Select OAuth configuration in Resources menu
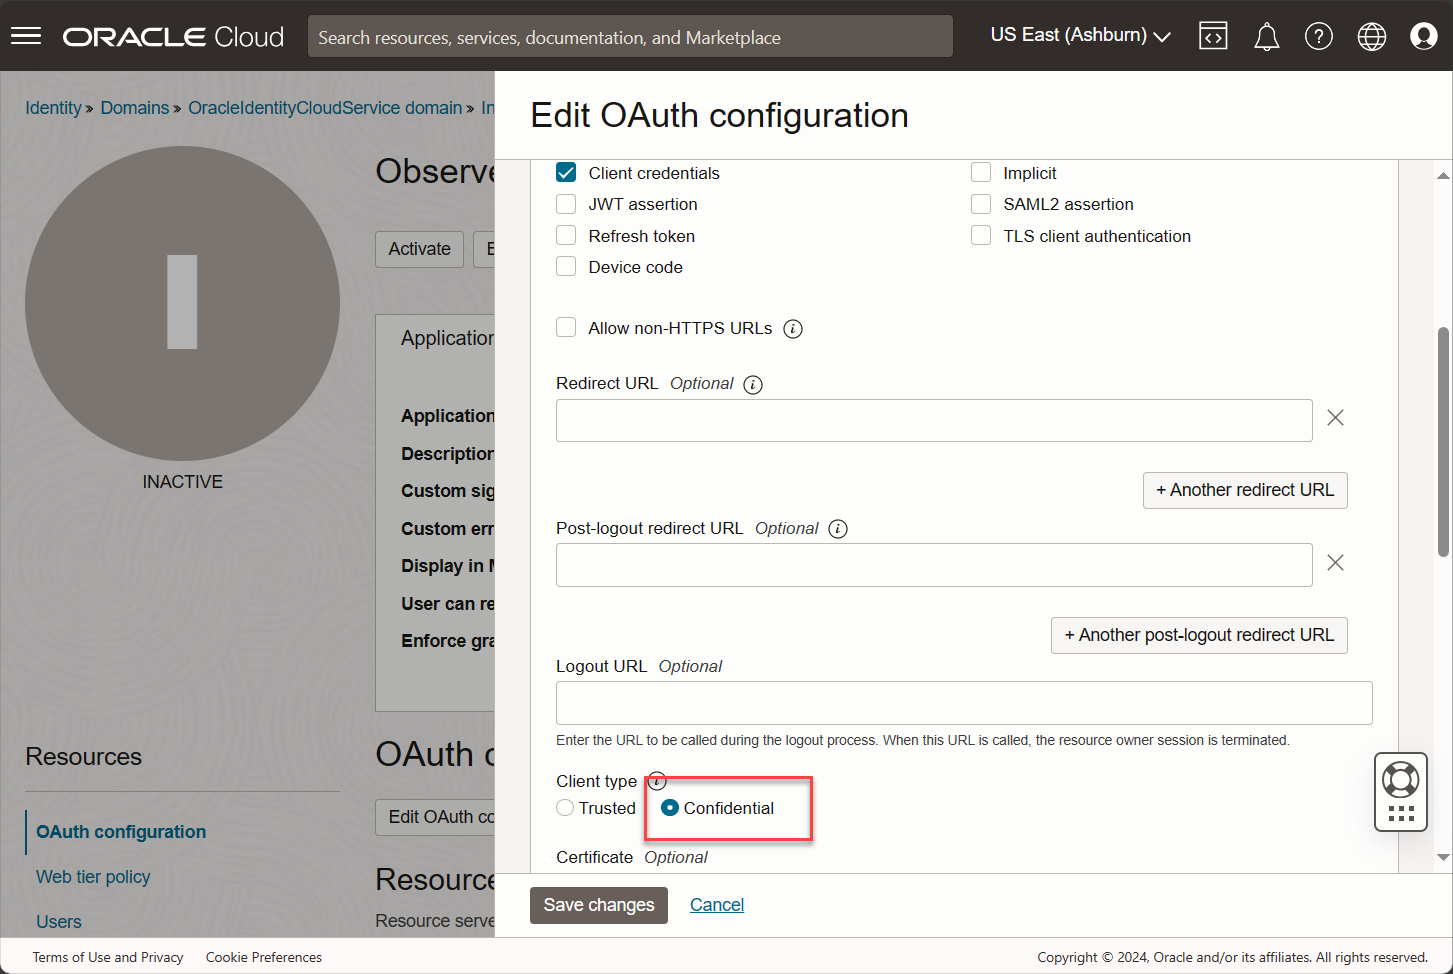 pos(121,832)
